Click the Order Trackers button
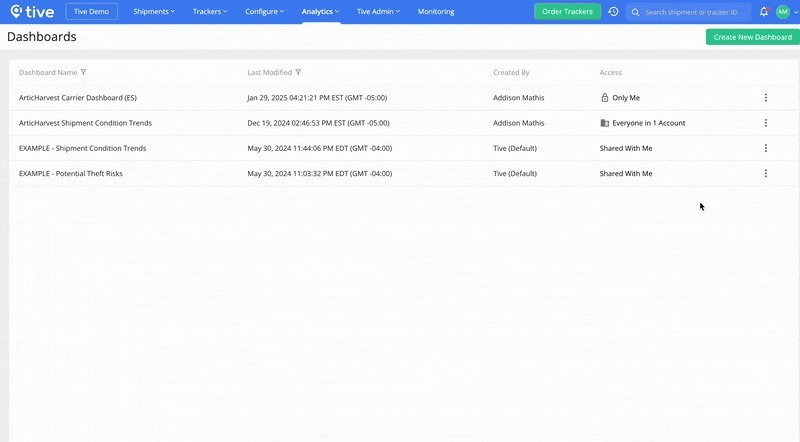800x442 pixels. point(567,12)
